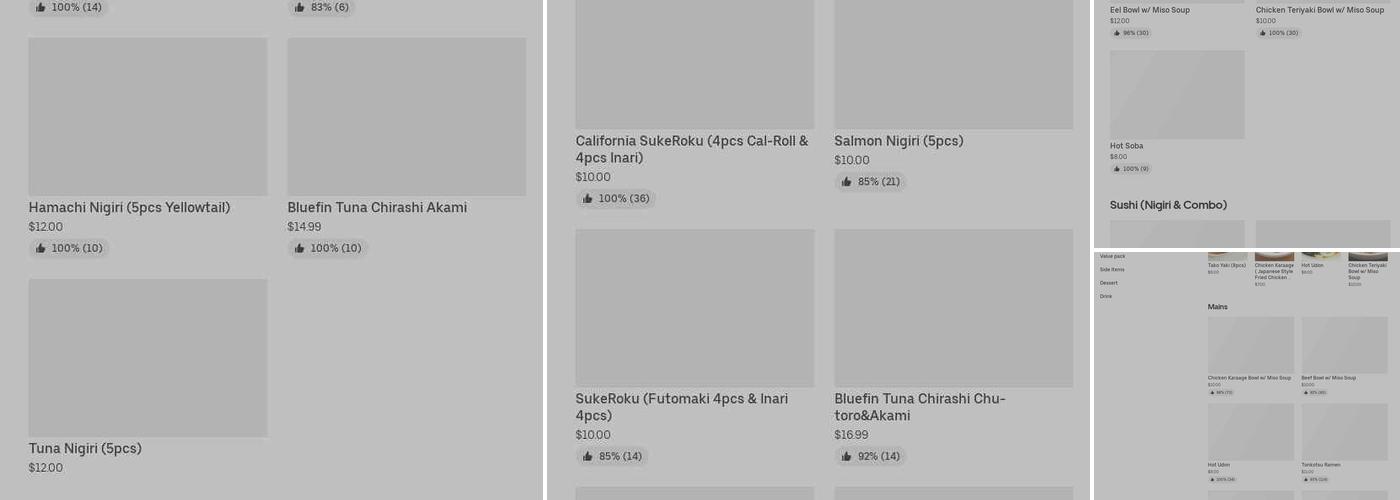Open the Side Items menu category

(x=1112, y=270)
